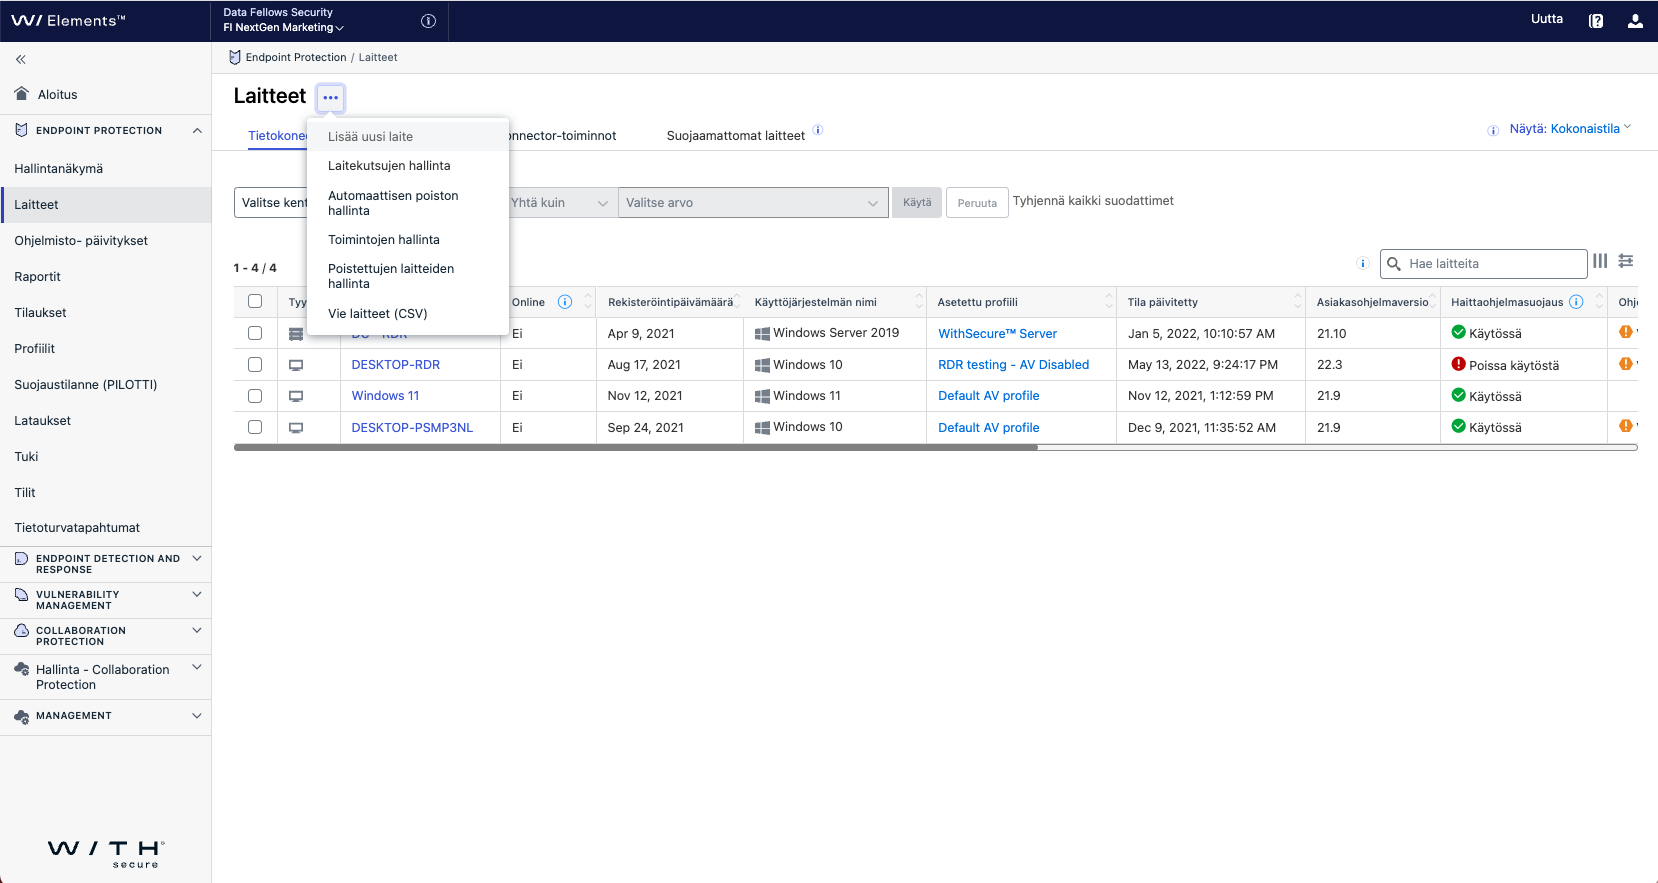Click info icon next to Online column
Viewport: 1658px width, 883px height.
pyautogui.click(x=565, y=302)
